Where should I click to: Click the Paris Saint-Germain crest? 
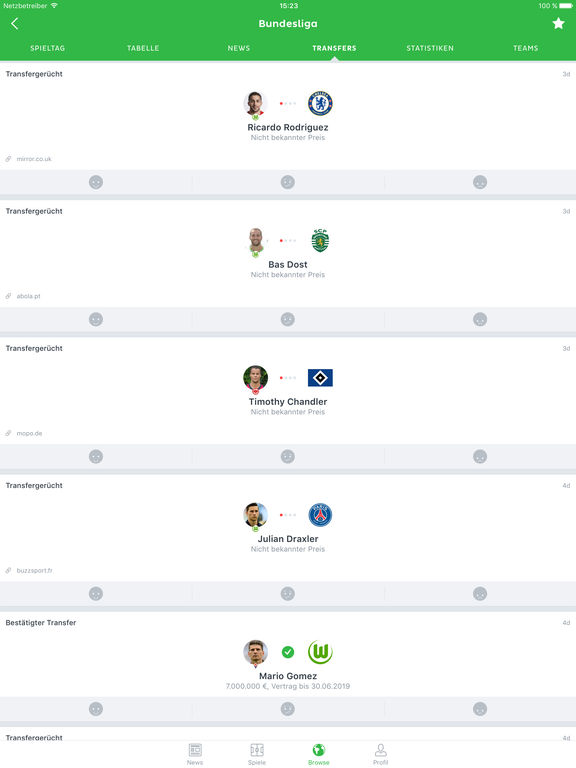click(320, 515)
